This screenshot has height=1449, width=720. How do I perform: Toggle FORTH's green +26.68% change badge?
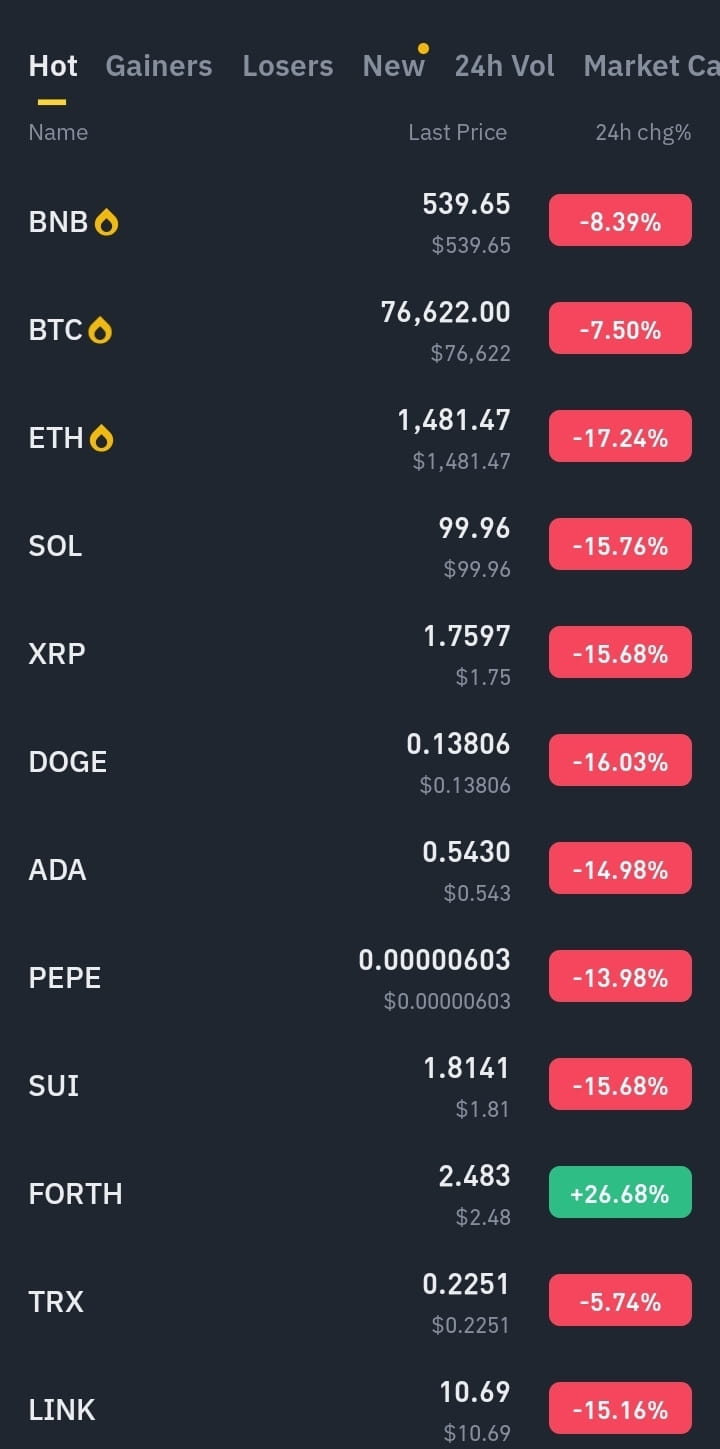tap(620, 1192)
